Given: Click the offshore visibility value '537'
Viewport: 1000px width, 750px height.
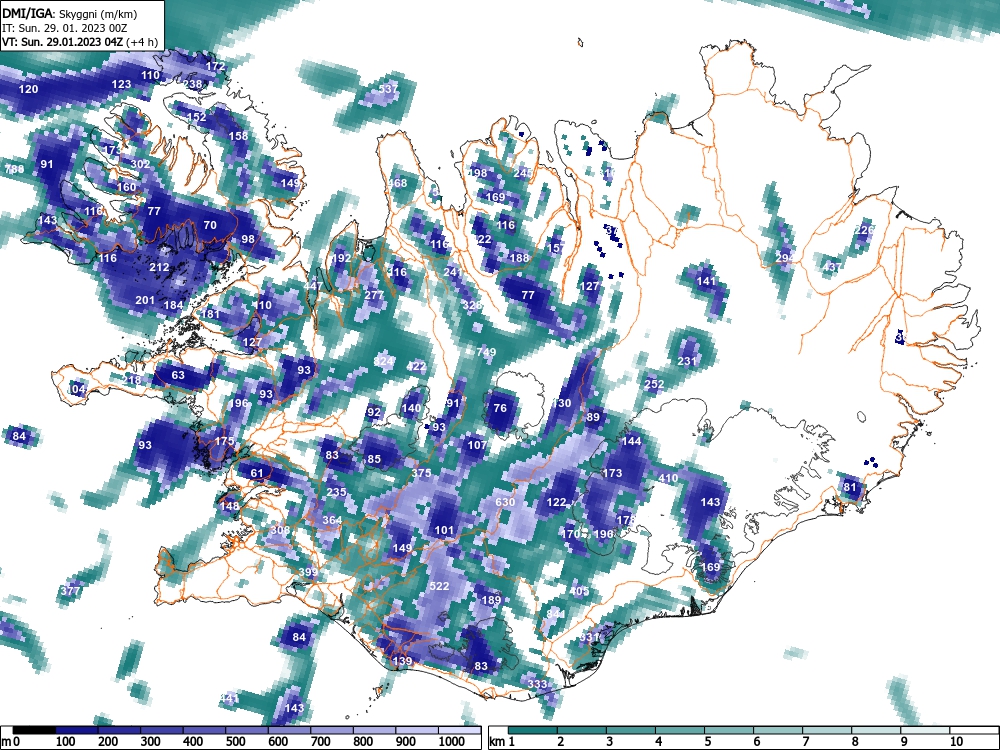Looking at the screenshot, I should (388, 89).
